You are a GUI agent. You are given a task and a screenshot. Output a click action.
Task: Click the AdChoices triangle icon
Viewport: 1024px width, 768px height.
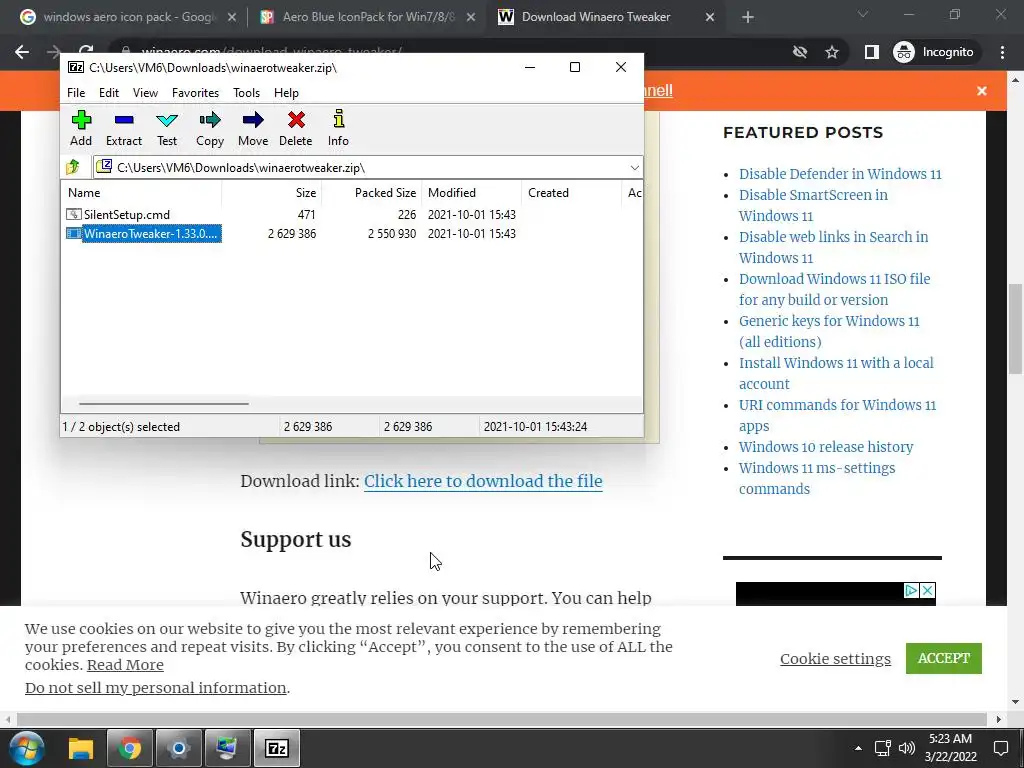click(x=911, y=590)
